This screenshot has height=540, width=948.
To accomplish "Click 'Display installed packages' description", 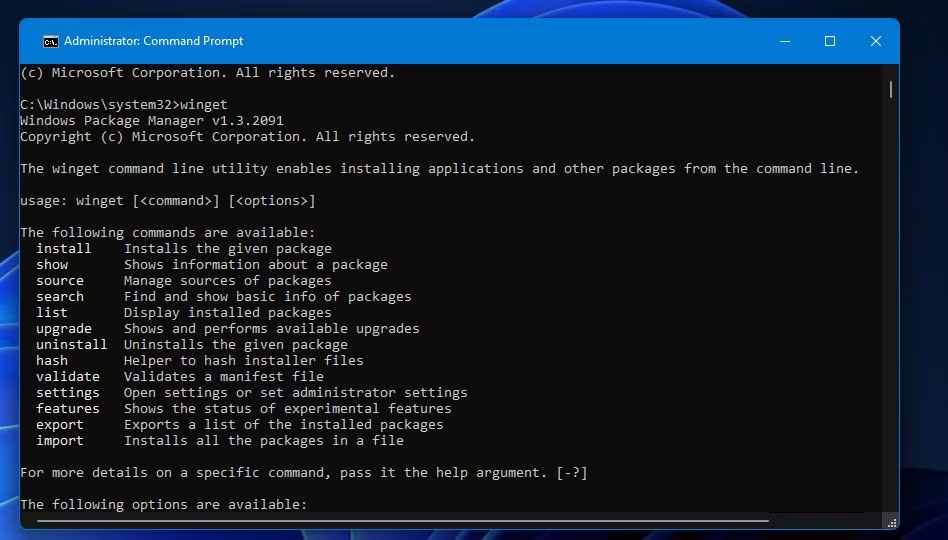I will pos(228,313).
